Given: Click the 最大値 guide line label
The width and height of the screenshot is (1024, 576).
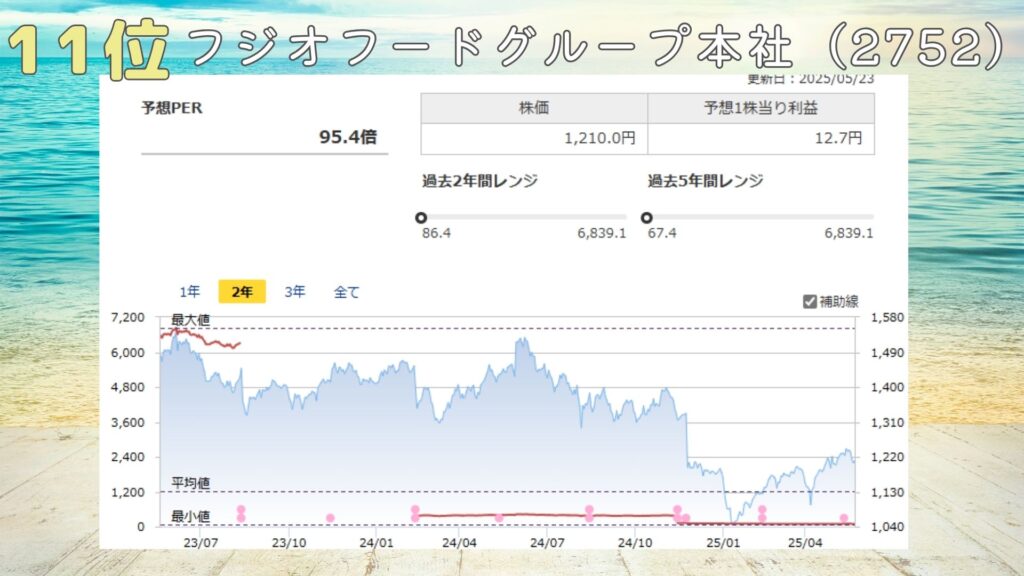Looking at the screenshot, I should click(190, 320).
